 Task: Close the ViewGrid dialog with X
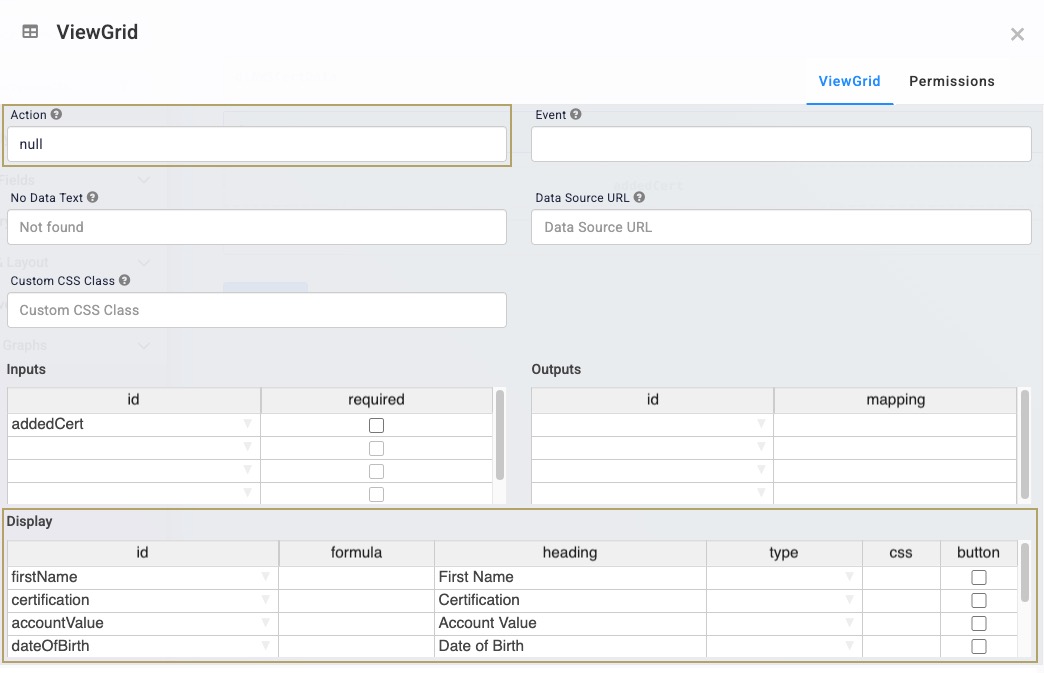1017,35
